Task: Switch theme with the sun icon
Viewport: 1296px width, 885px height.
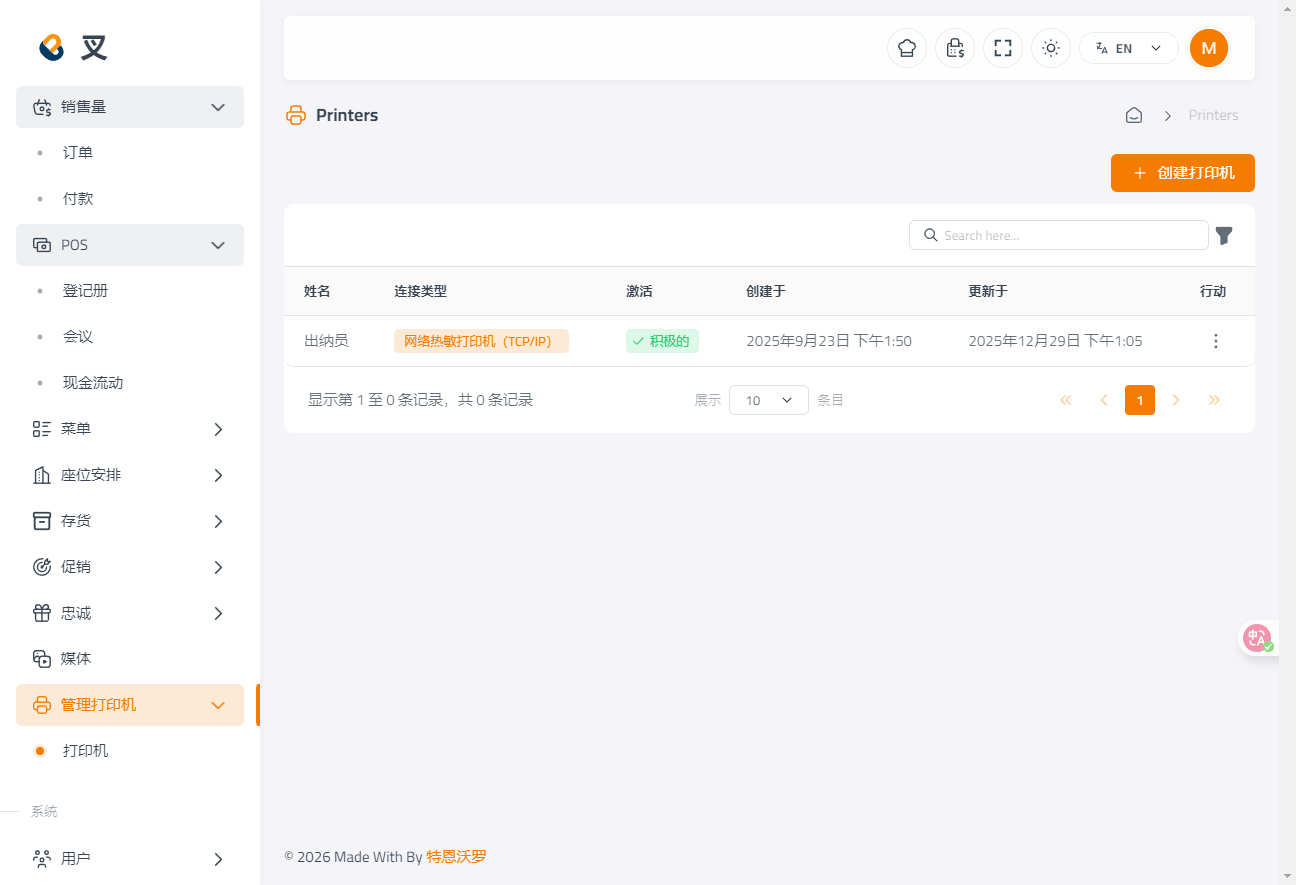Action: point(1051,48)
